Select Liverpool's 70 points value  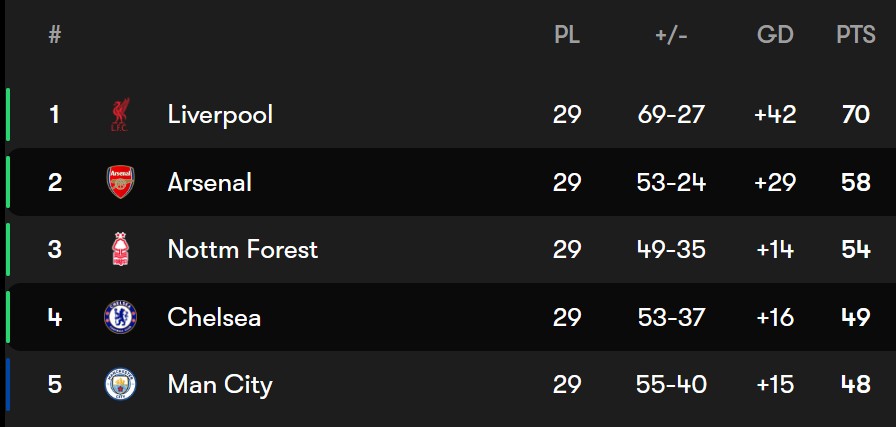(856, 115)
